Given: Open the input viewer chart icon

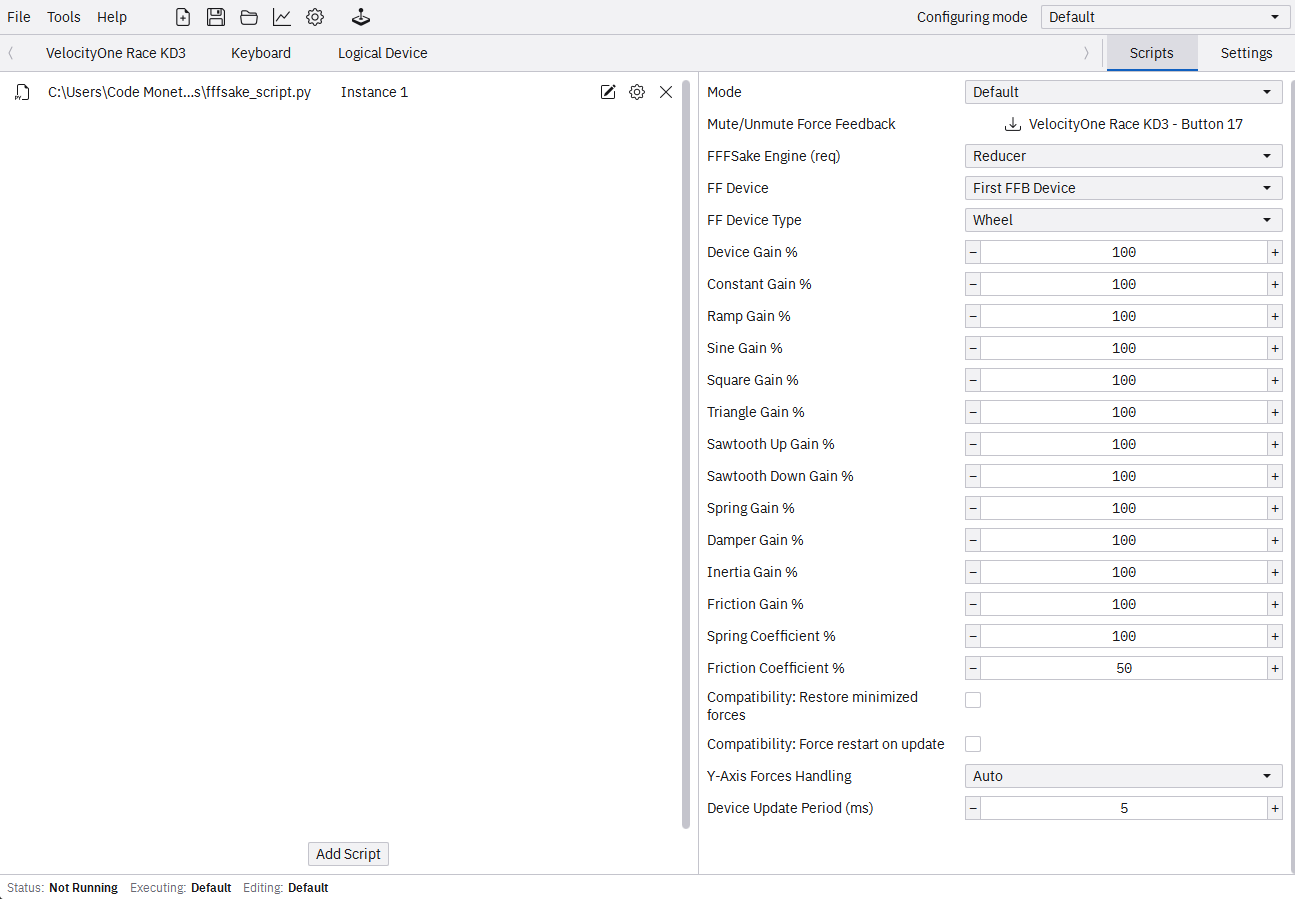Looking at the screenshot, I should 282,17.
